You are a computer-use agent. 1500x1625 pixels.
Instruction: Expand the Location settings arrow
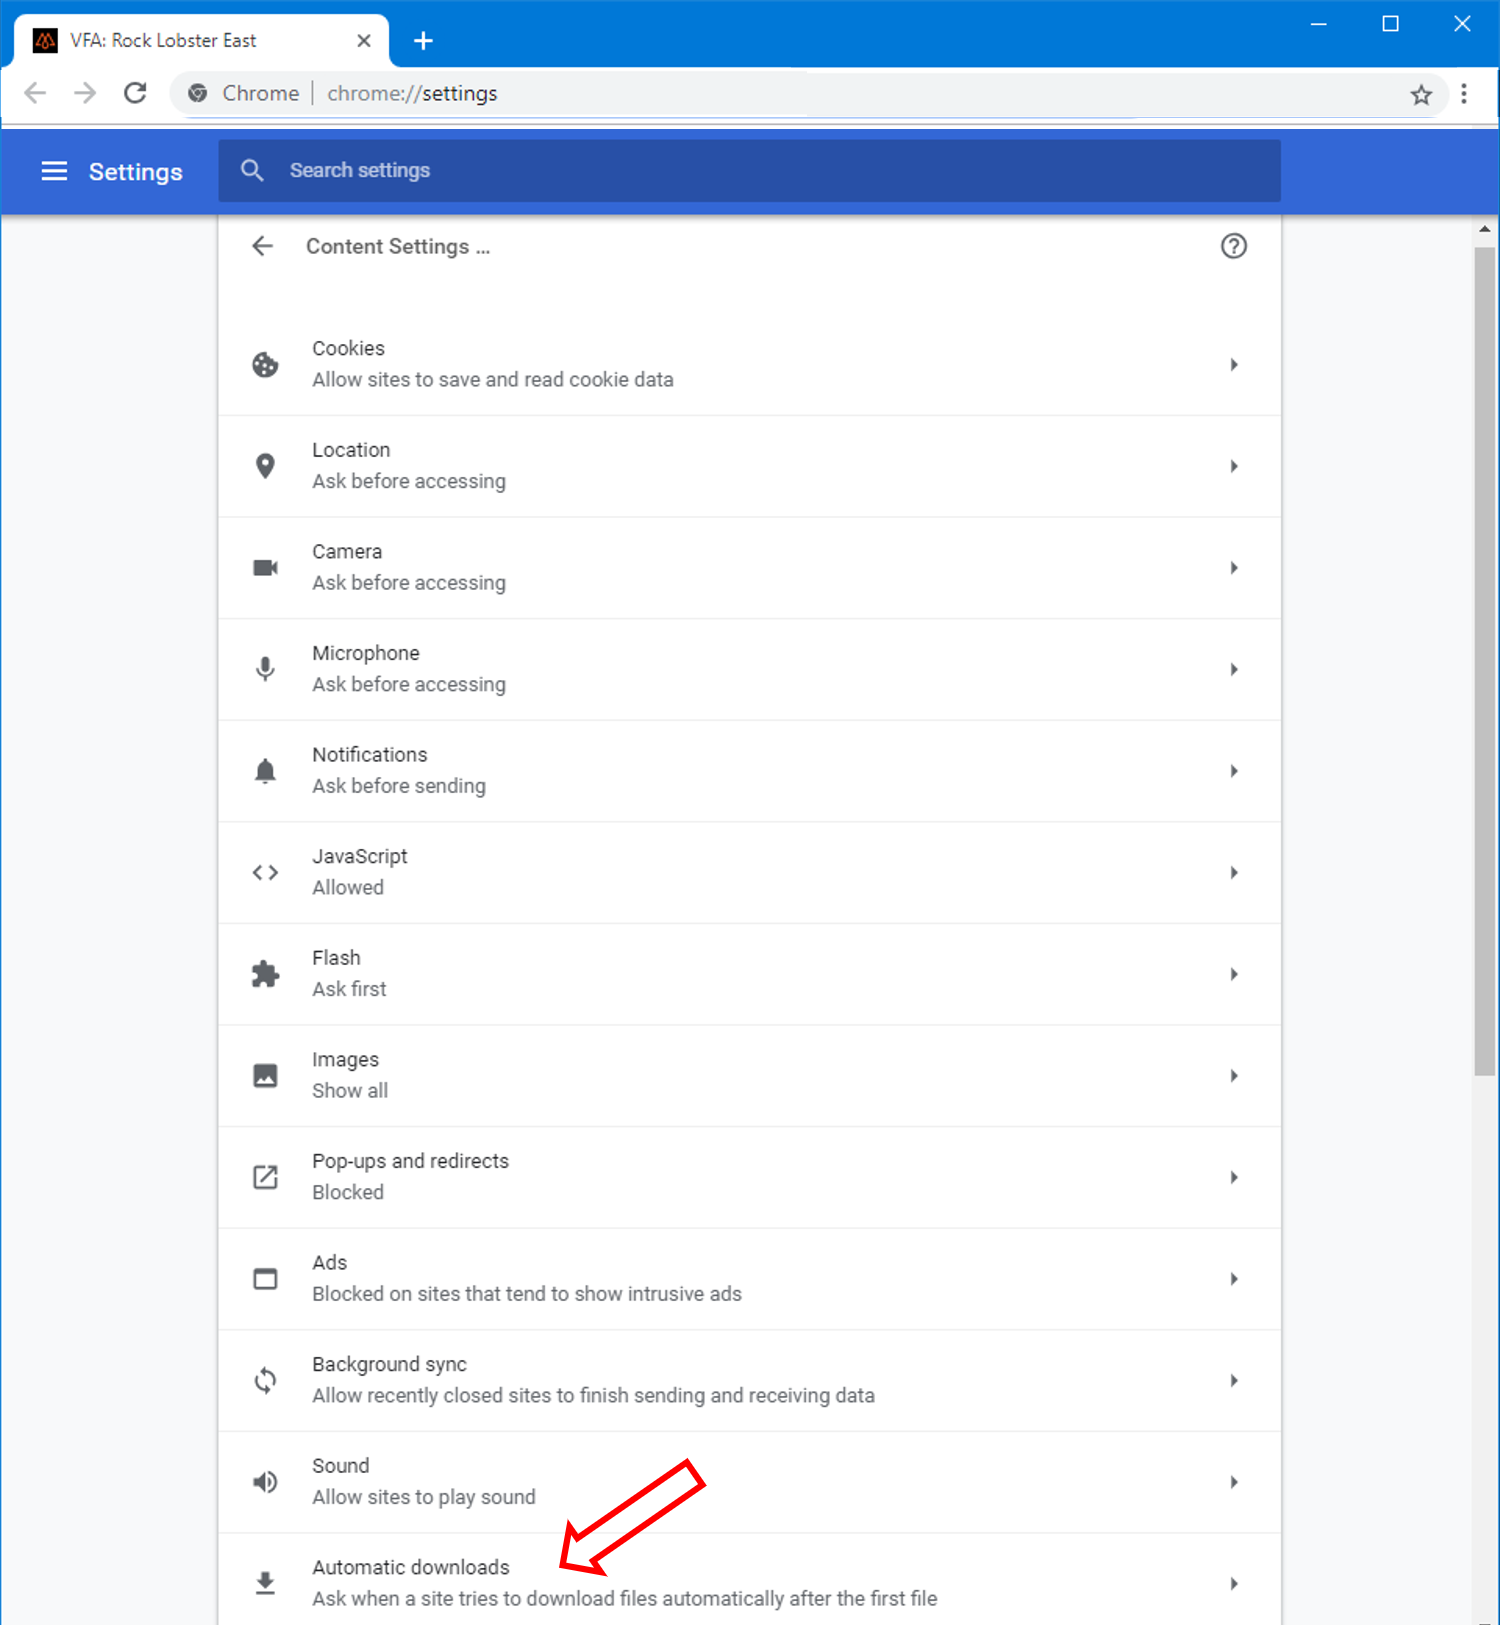pos(1234,466)
